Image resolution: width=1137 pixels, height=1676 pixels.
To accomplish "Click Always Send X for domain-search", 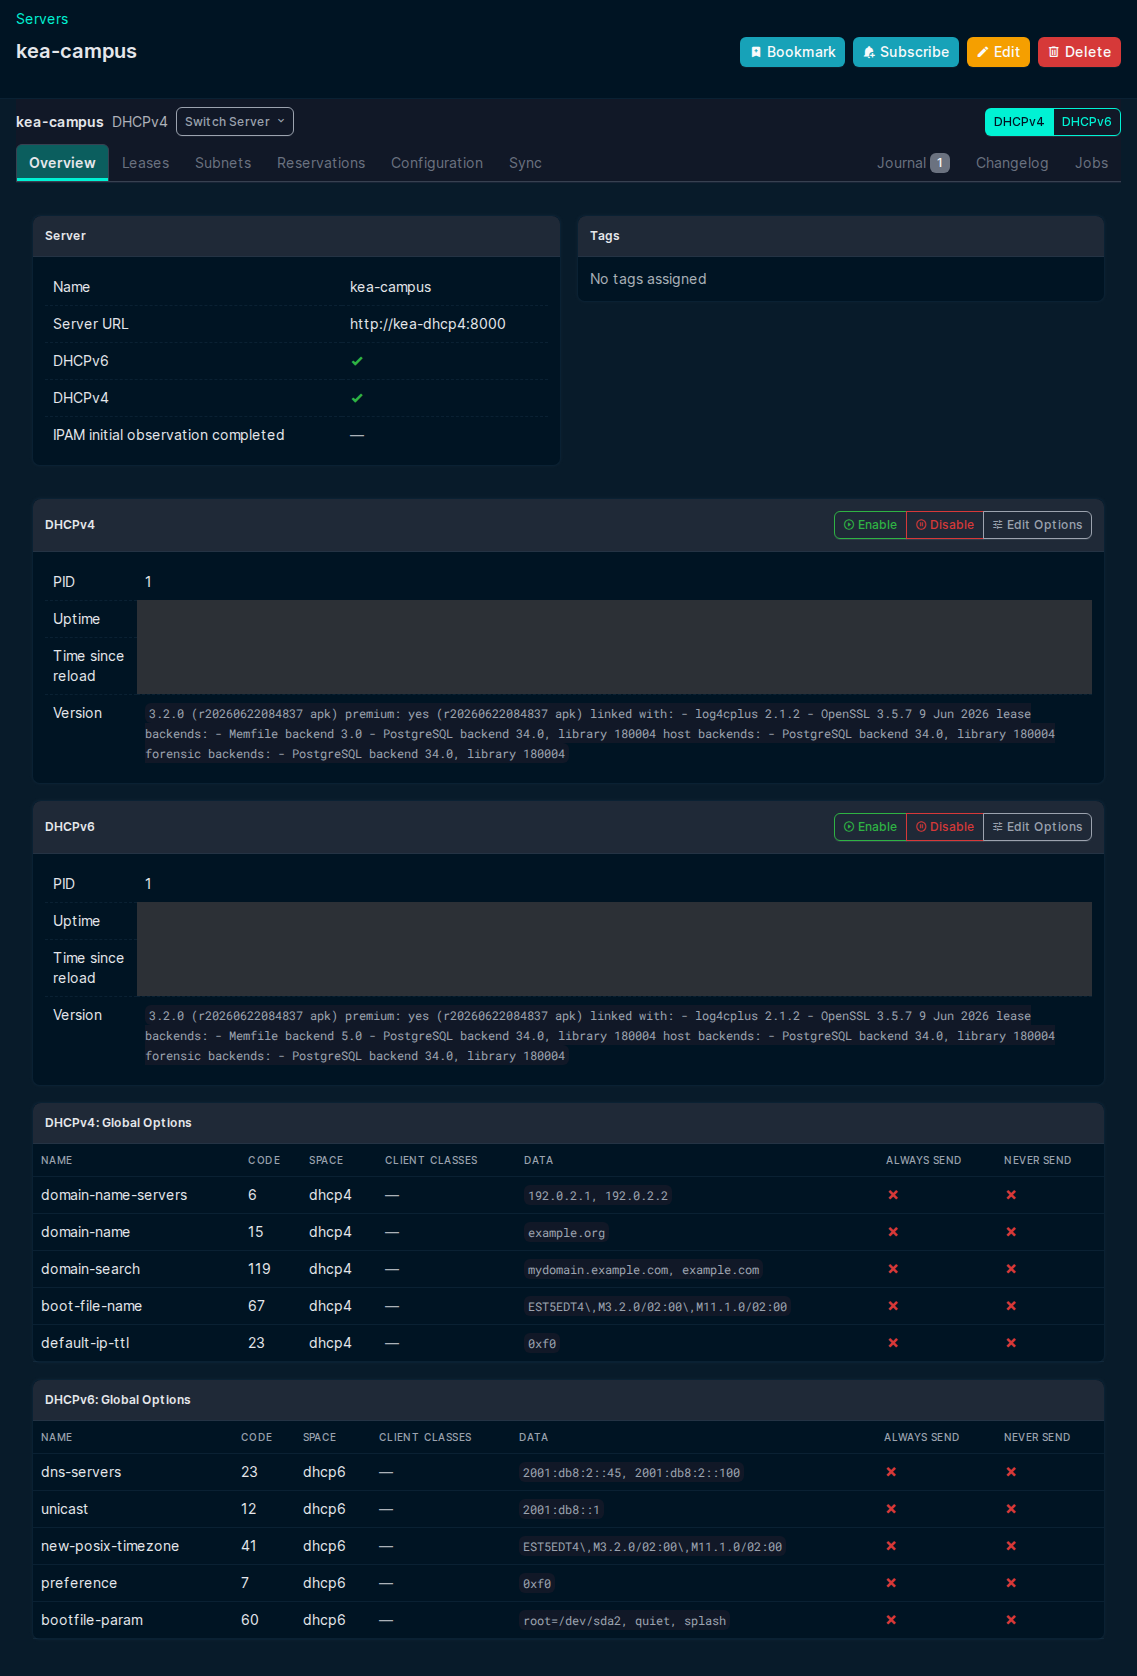I will tap(893, 1269).
